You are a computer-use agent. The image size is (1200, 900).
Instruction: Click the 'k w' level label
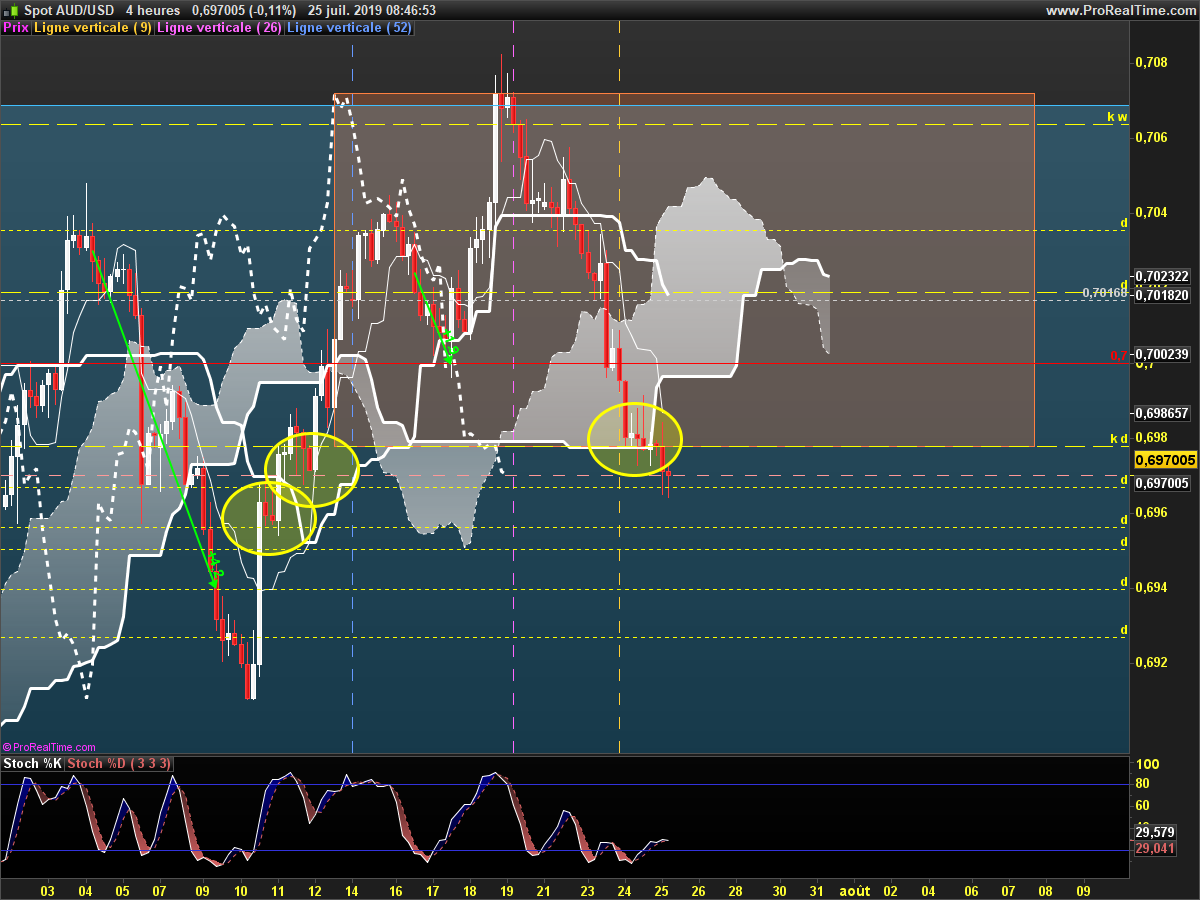point(1117,117)
